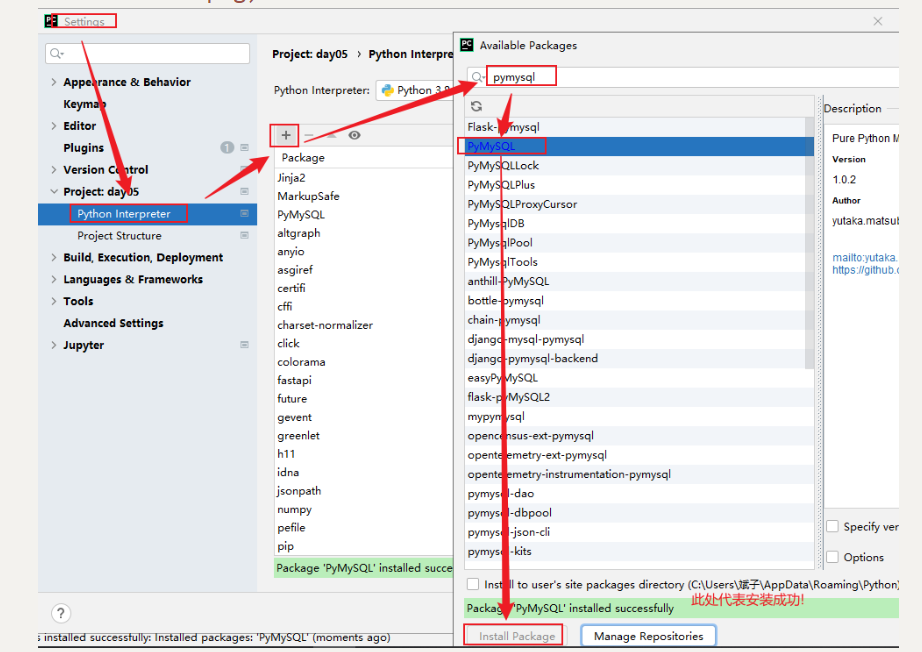Open the mailto:yutaka link in Description

[864, 258]
